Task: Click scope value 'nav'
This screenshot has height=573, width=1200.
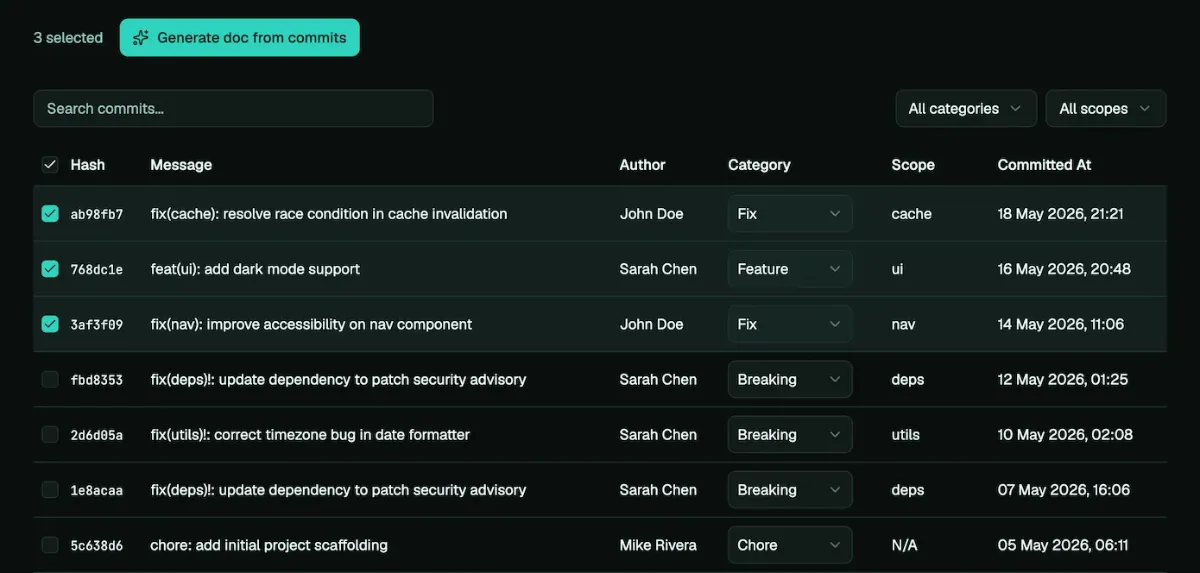Action: pos(903,324)
